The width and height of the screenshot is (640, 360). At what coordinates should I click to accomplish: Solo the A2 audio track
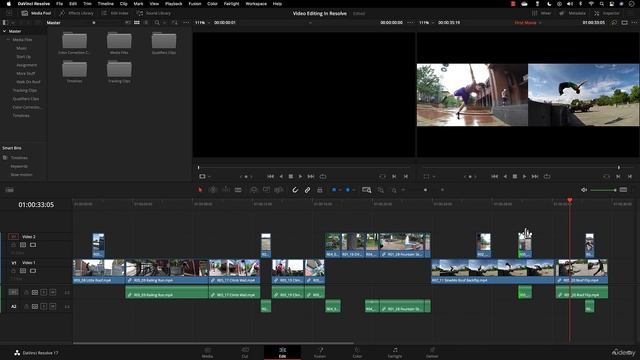[44, 307]
